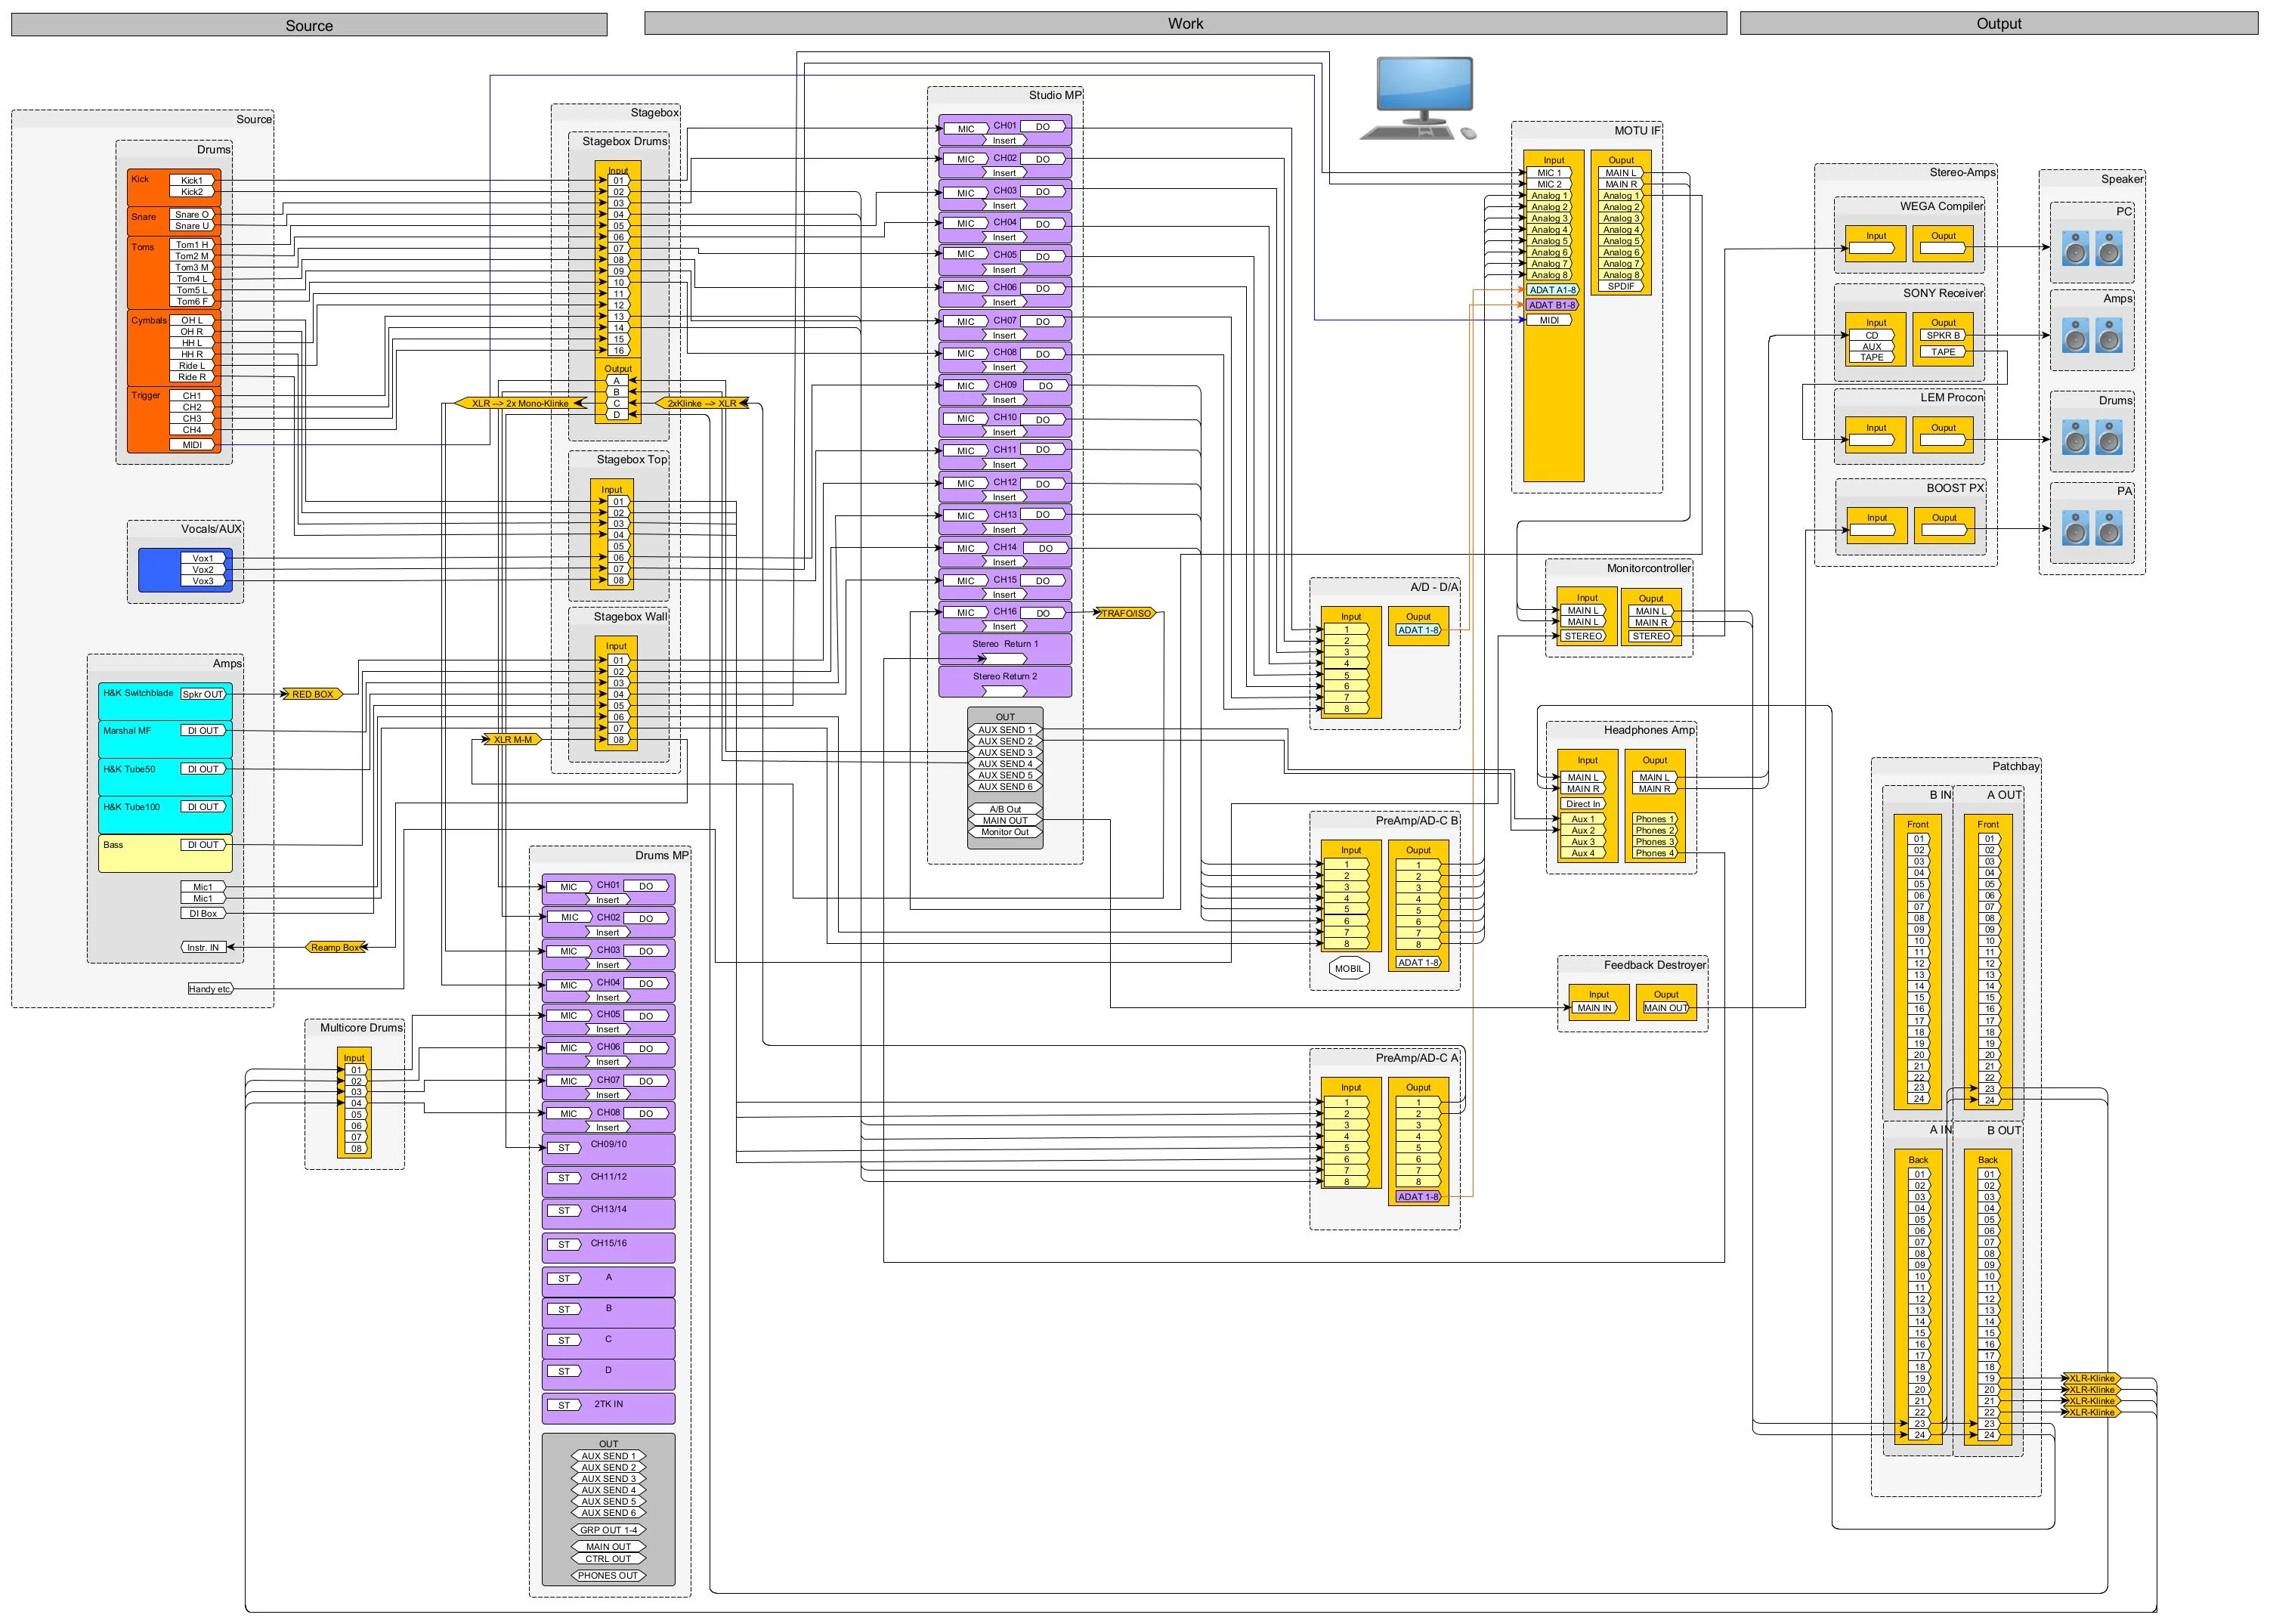Select the Handy etc. source label
This screenshot has width=2270, height=1624.
pyautogui.click(x=210, y=989)
